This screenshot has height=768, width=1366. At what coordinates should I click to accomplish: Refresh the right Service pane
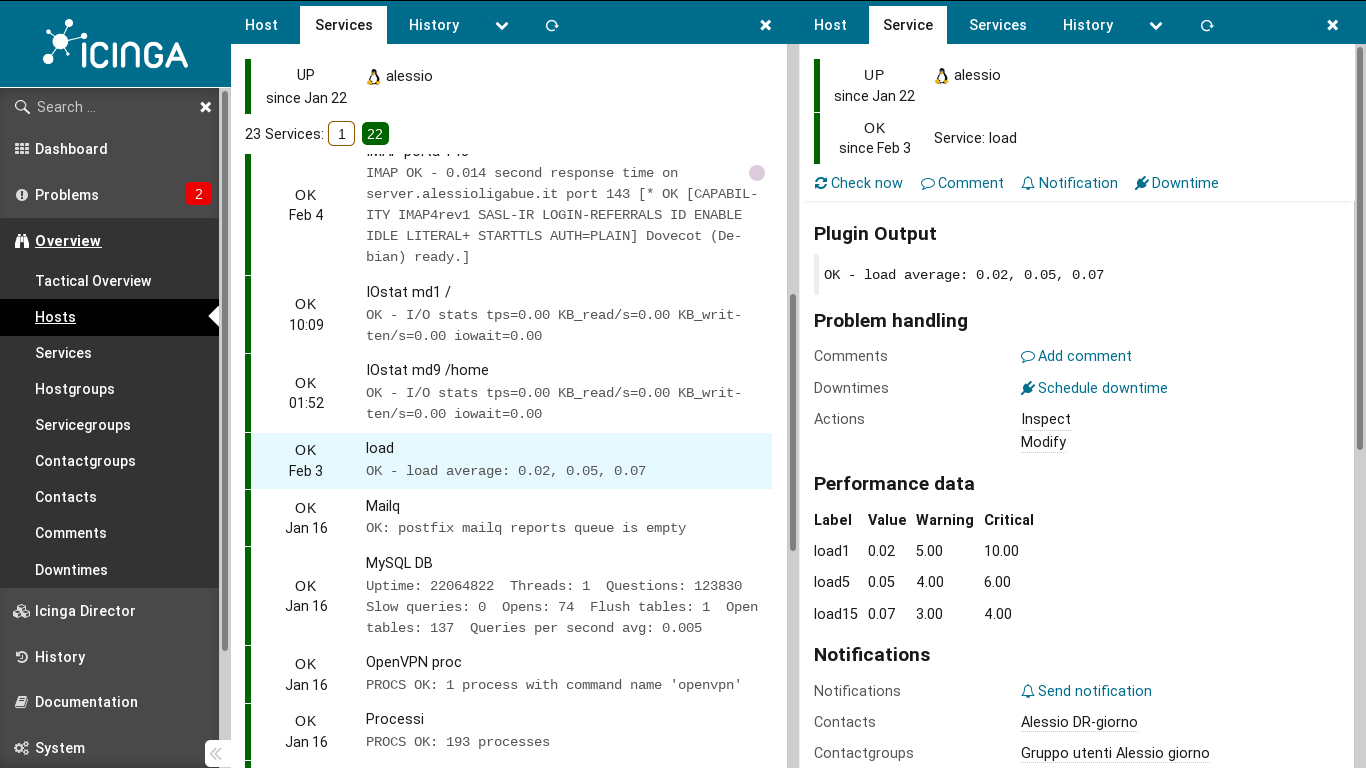click(x=1207, y=25)
